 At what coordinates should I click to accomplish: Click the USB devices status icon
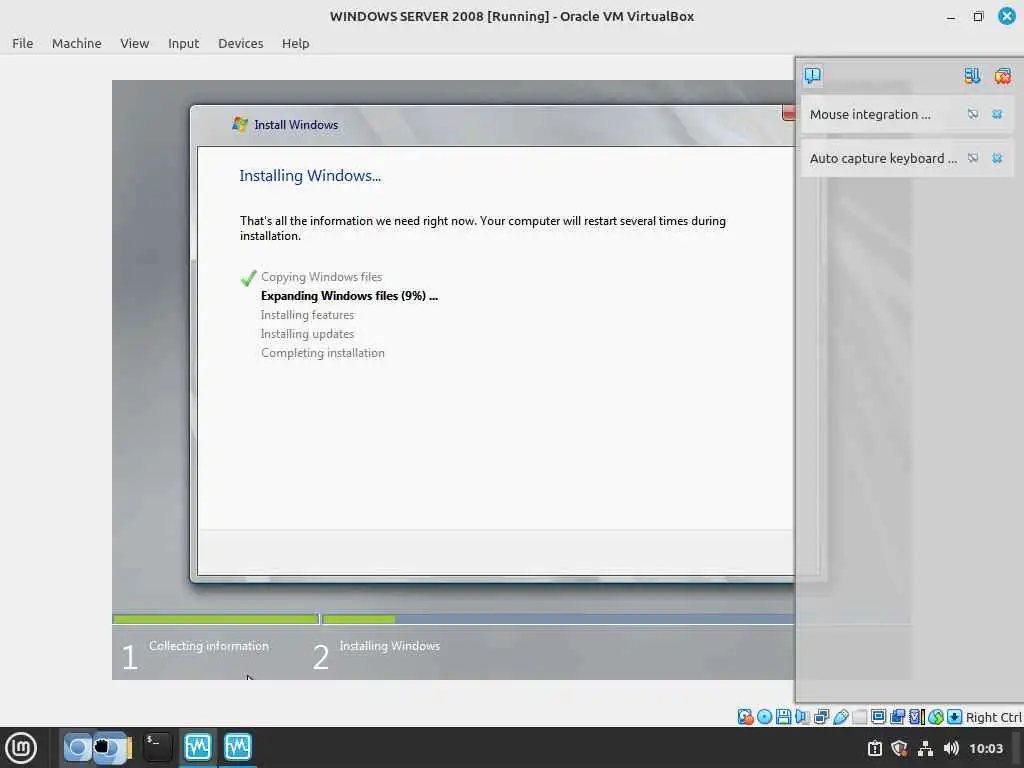pos(840,717)
